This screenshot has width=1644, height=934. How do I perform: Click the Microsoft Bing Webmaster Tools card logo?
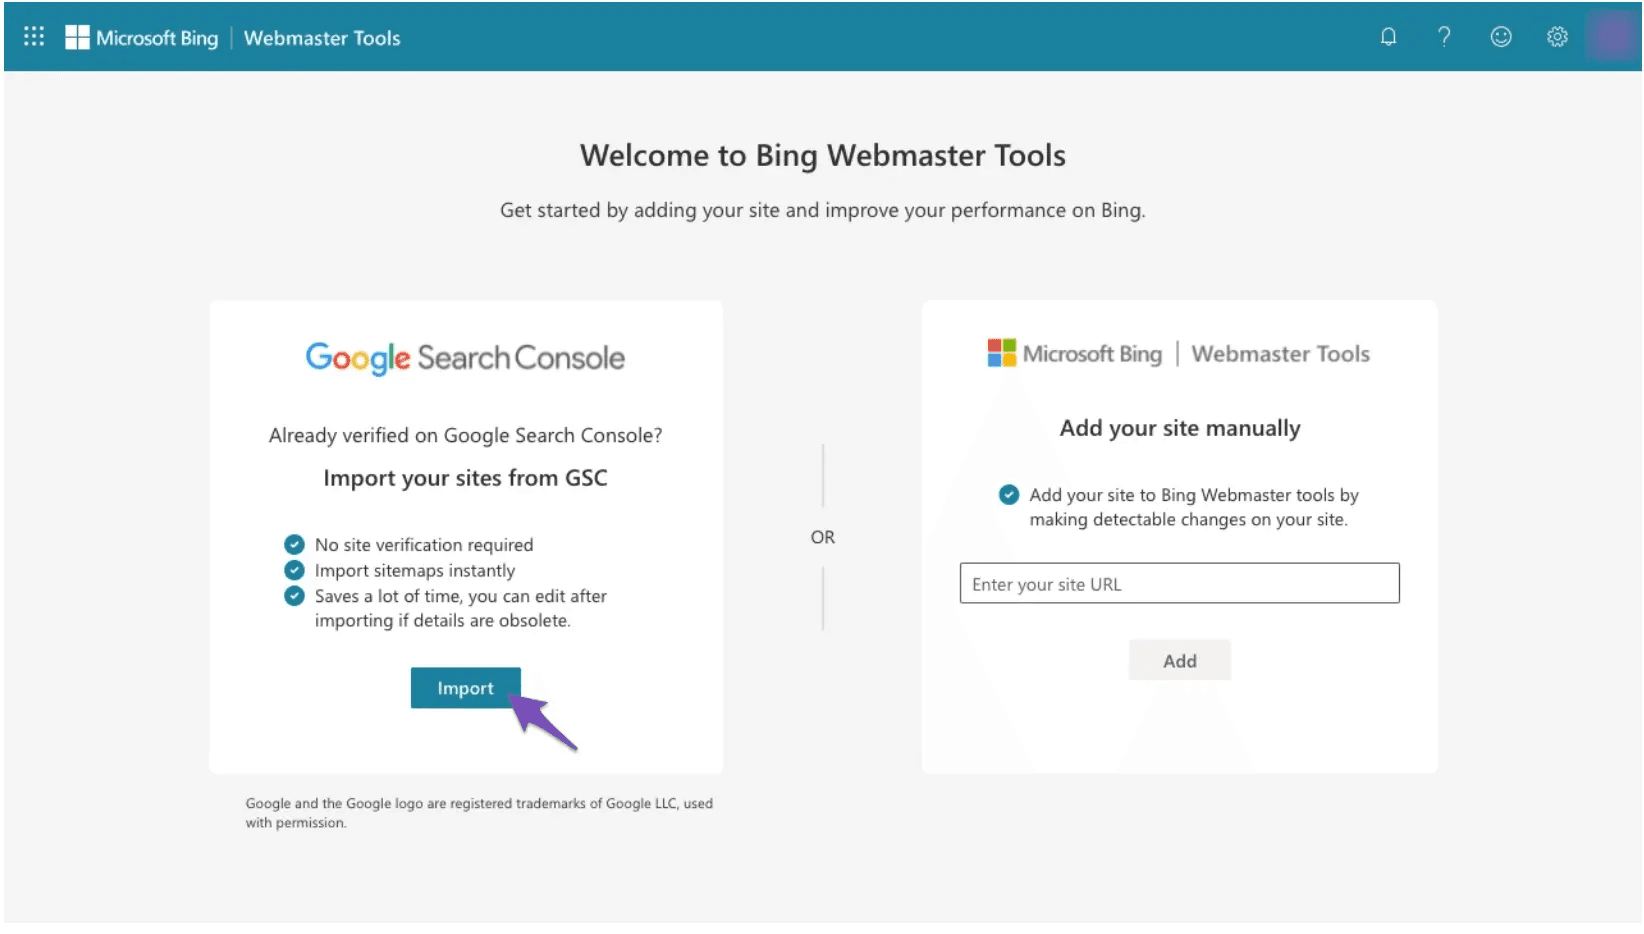pyautogui.click(x=1178, y=353)
